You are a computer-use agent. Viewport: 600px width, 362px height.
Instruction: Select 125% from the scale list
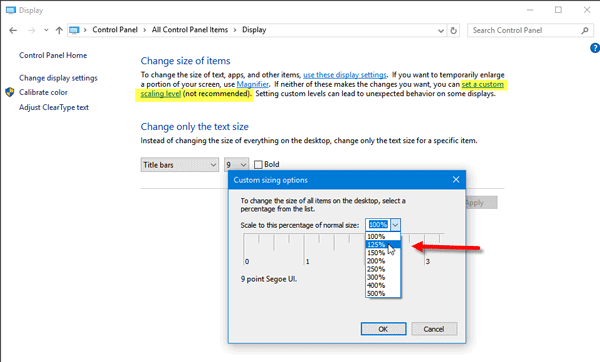pyautogui.click(x=383, y=245)
